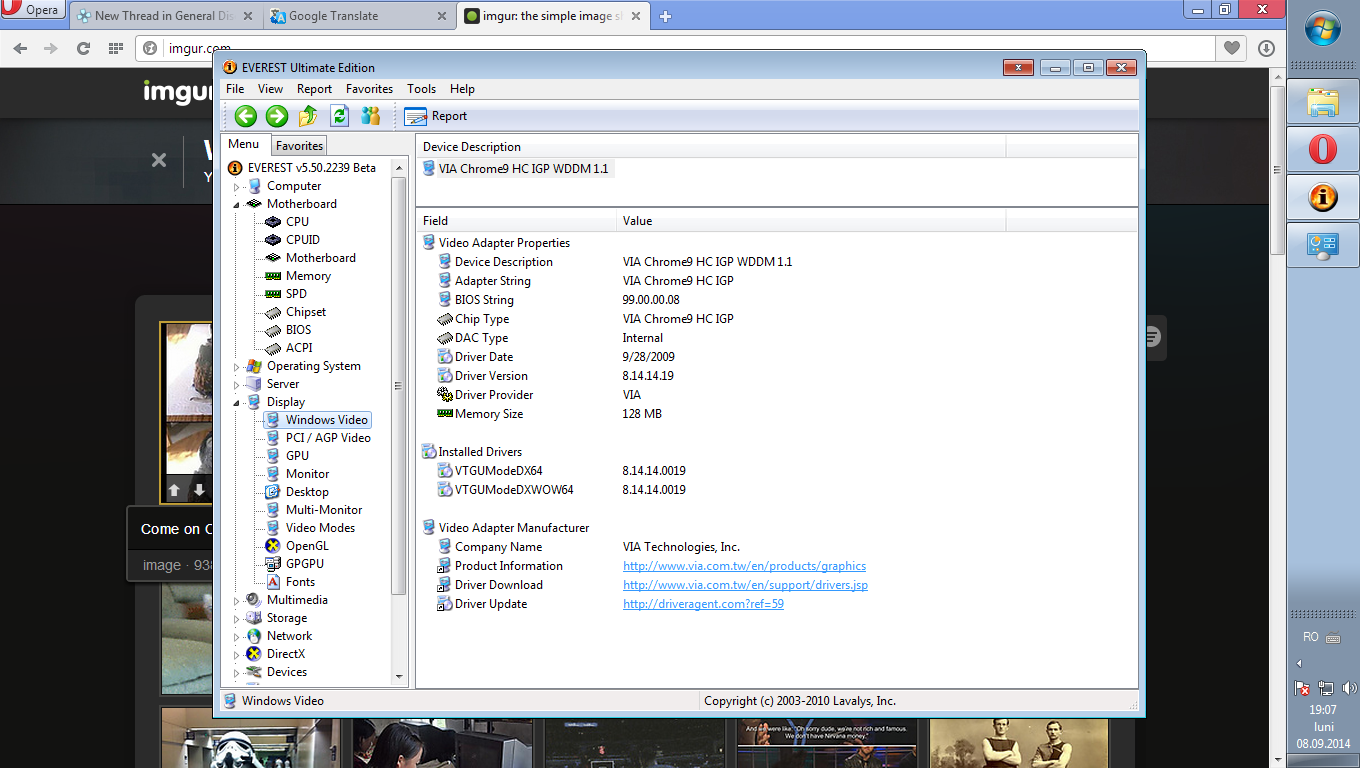Expand the Multimedia tree node

pos(237,601)
